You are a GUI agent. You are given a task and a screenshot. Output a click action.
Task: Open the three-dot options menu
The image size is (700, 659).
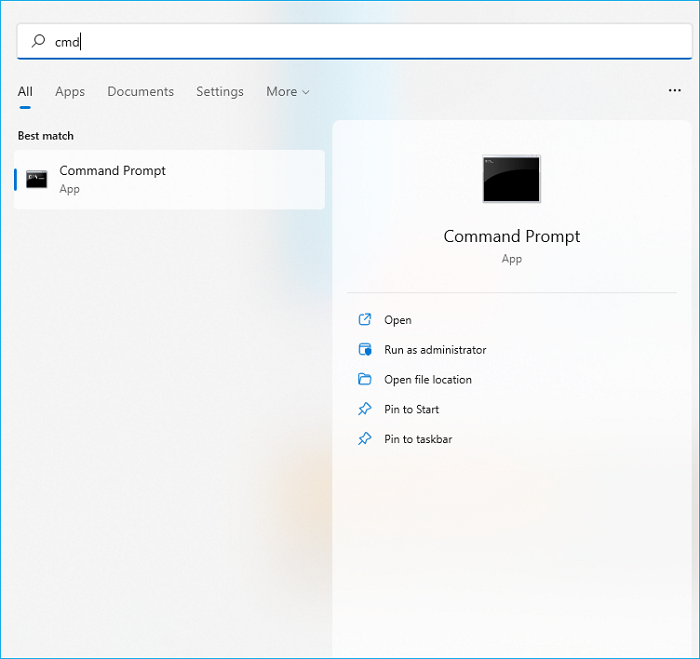pos(674,91)
